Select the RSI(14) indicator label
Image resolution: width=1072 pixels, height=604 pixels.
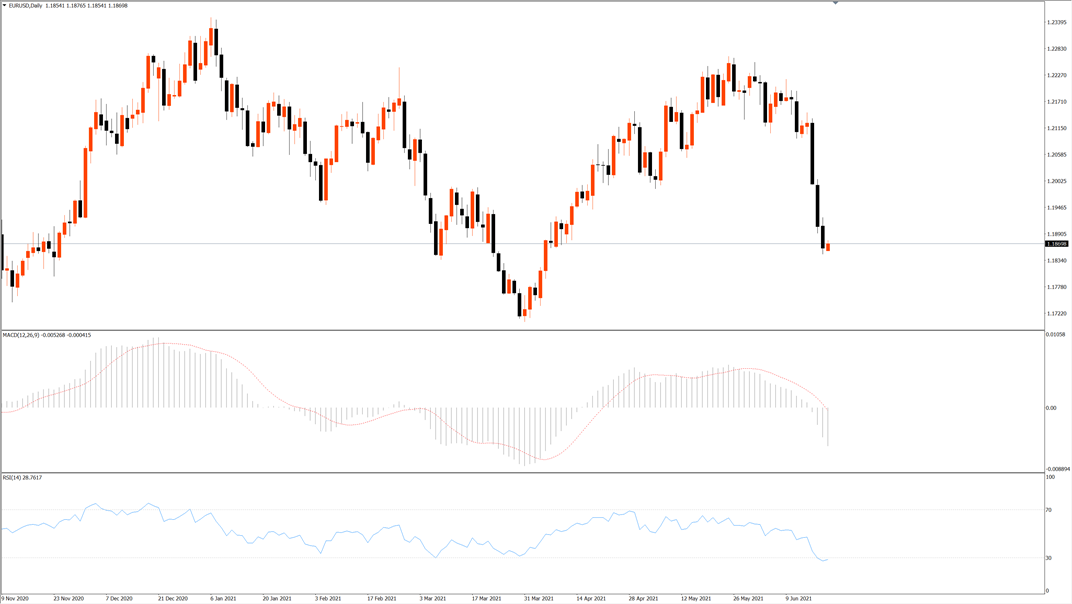12,477
